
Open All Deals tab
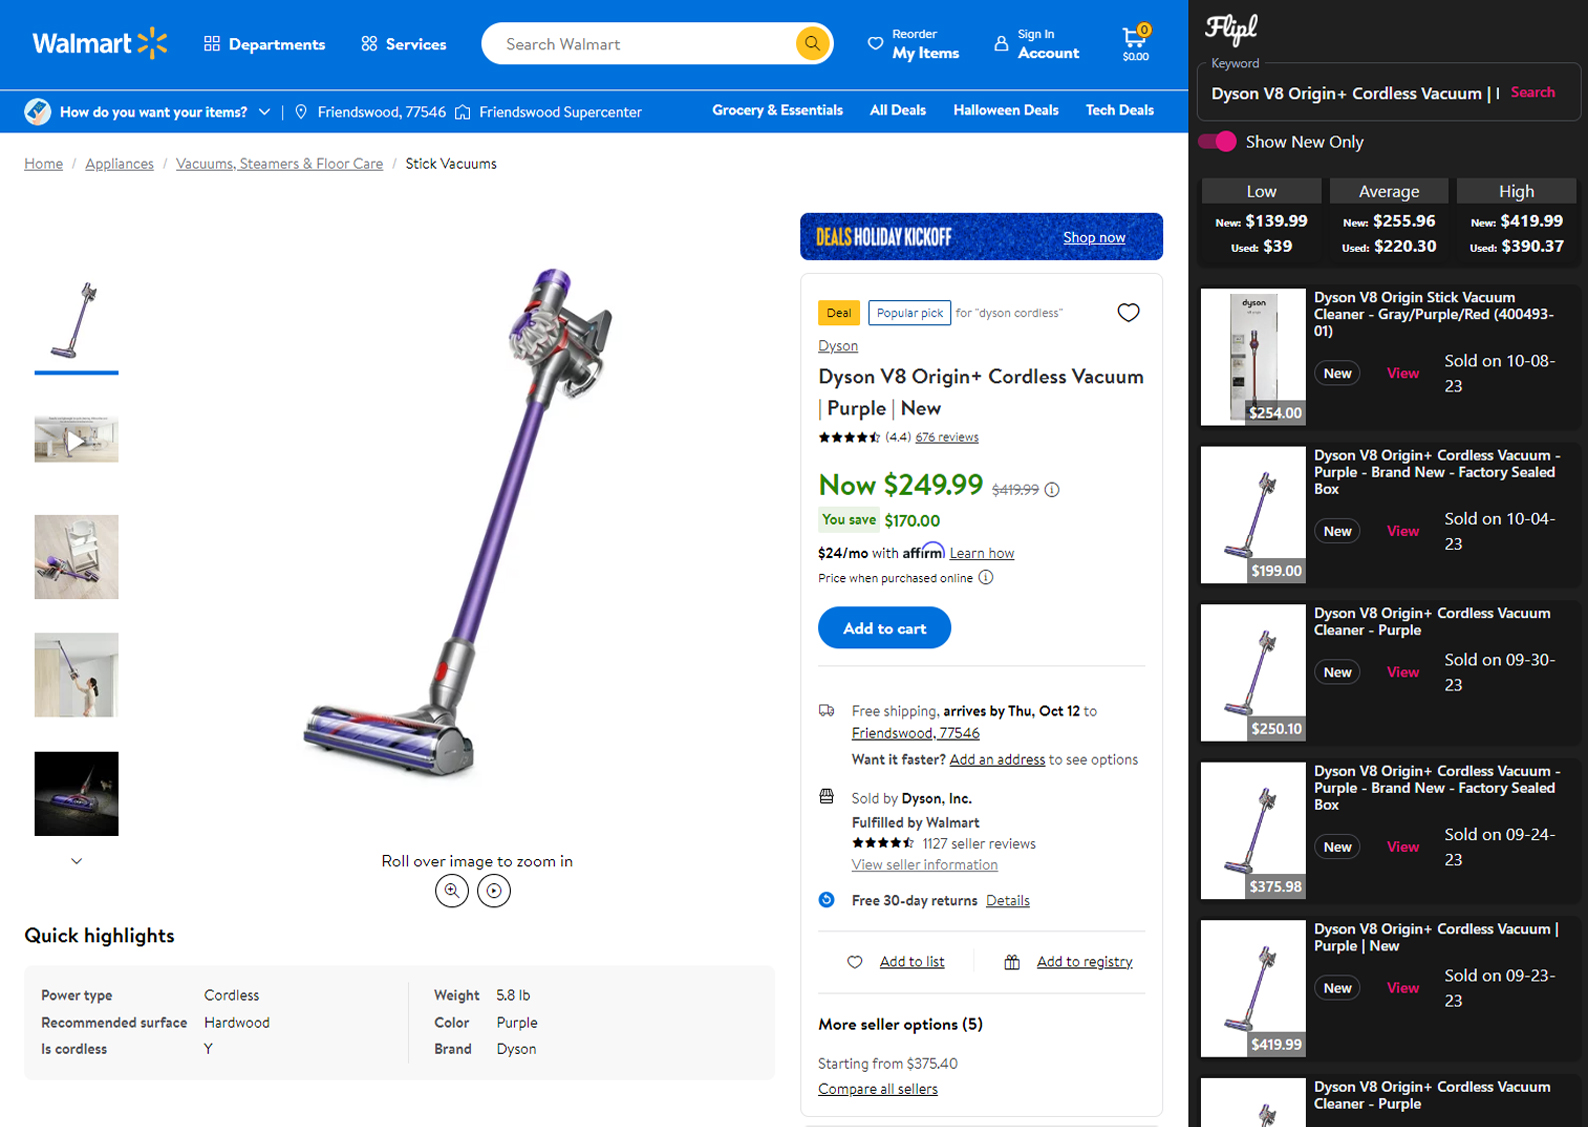[897, 110]
